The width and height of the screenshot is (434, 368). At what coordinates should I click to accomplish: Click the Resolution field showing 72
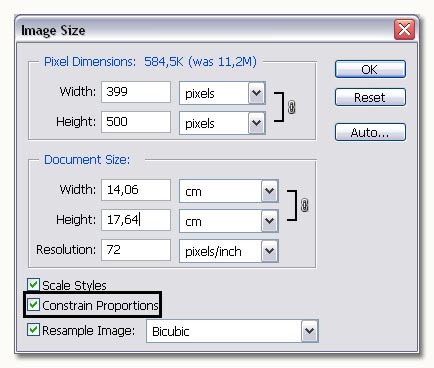click(136, 250)
